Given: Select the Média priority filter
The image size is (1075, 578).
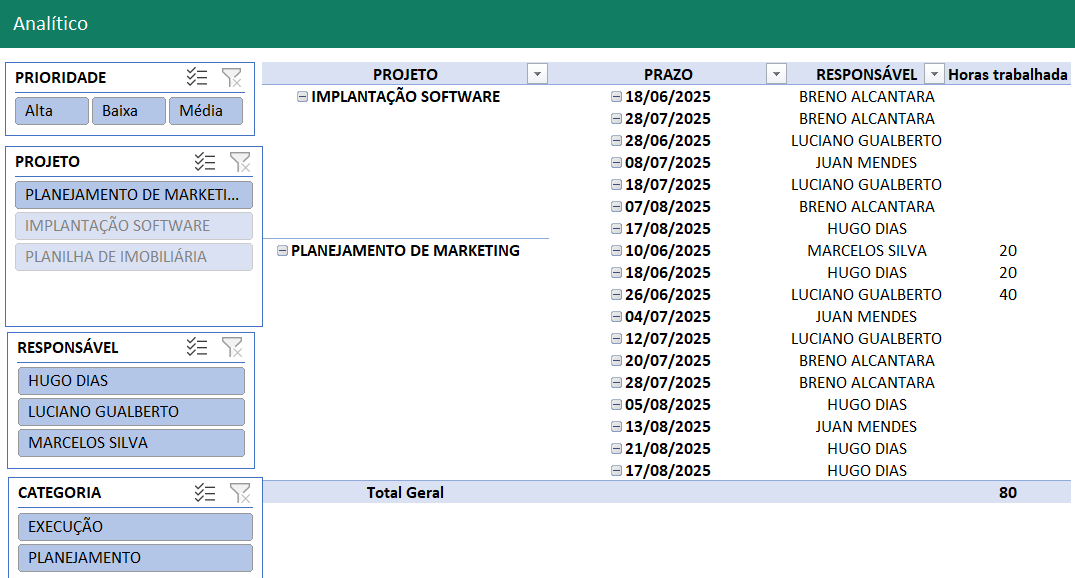Looking at the screenshot, I should [x=205, y=111].
